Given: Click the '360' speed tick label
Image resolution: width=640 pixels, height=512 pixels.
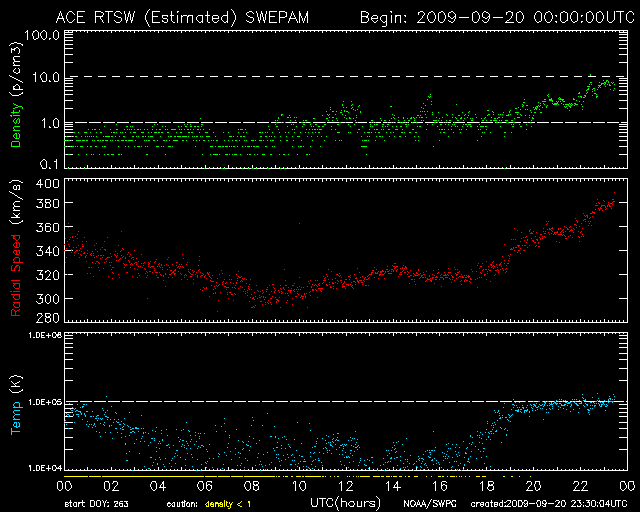Looking at the screenshot, I should pos(47,227).
